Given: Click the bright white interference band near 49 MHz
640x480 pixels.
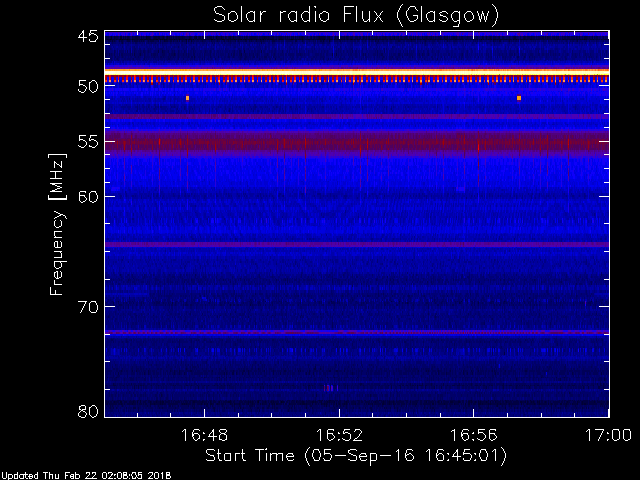Looking at the screenshot, I should tap(357, 72).
